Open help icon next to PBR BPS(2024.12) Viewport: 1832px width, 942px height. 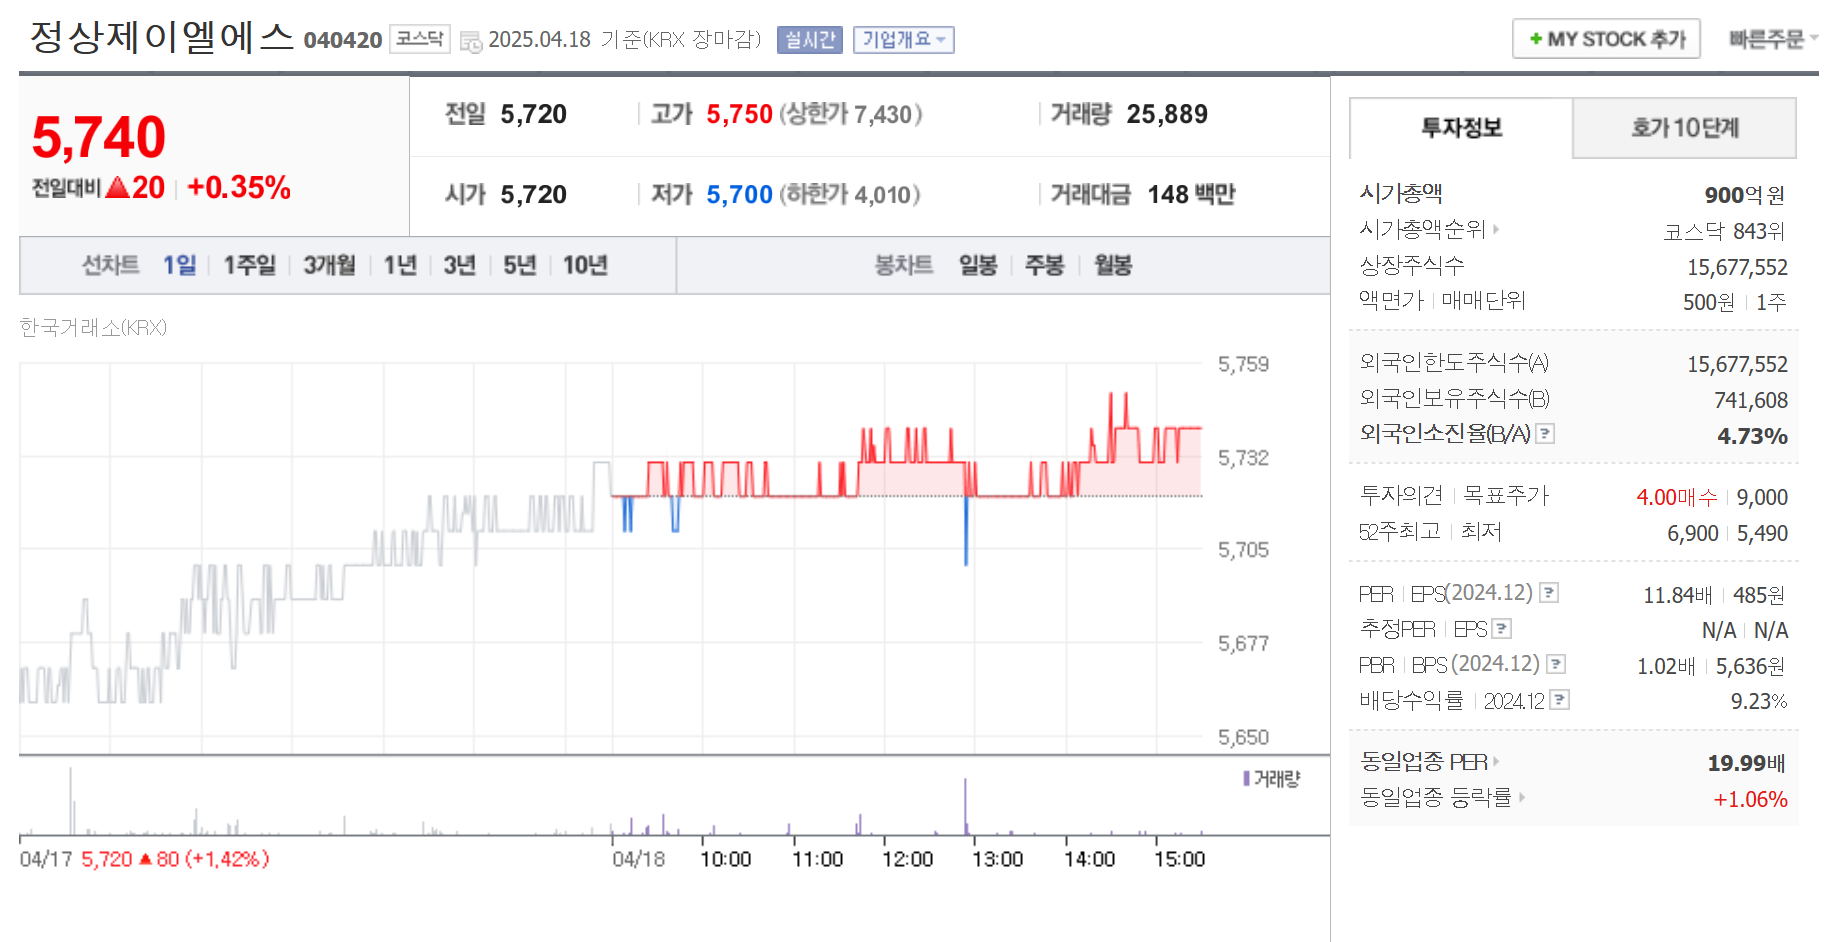[1556, 664]
